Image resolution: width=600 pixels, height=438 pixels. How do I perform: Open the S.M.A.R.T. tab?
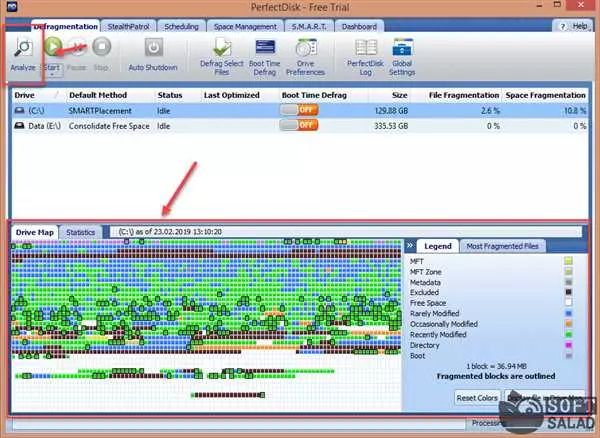tap(309, 26)
